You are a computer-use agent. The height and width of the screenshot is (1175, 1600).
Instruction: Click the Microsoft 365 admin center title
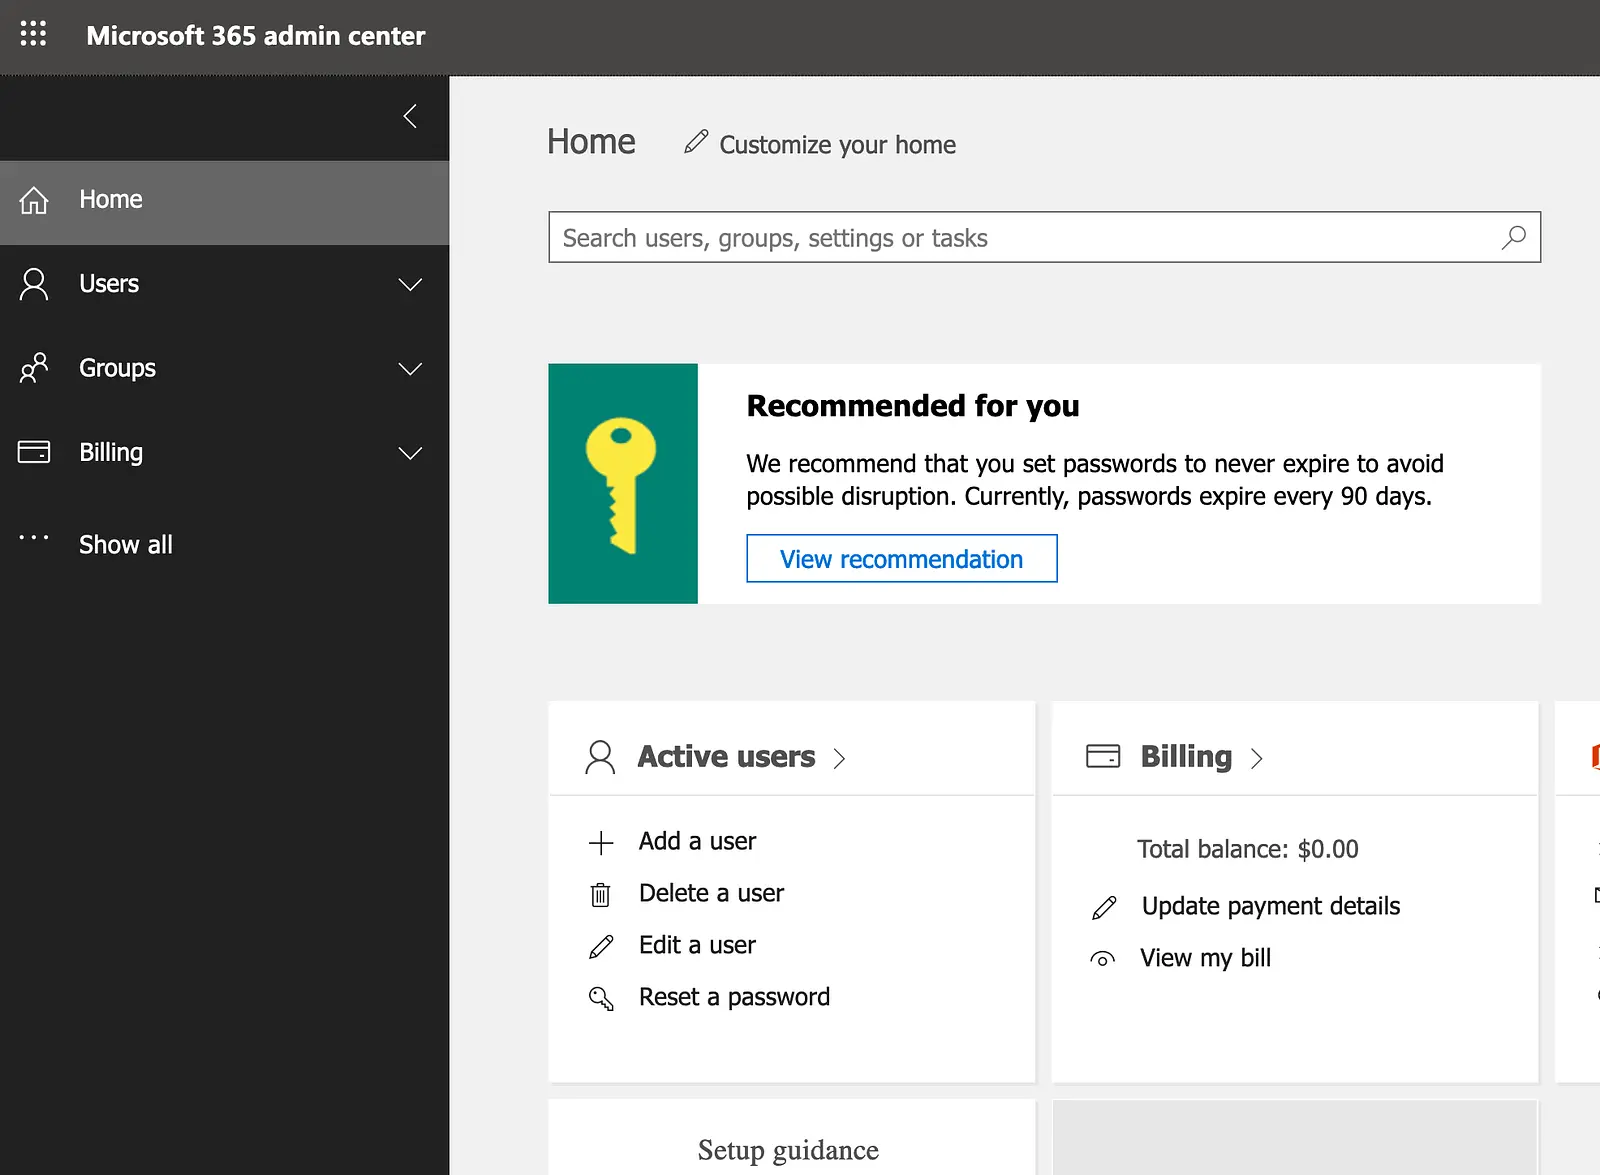click(256, 36)
